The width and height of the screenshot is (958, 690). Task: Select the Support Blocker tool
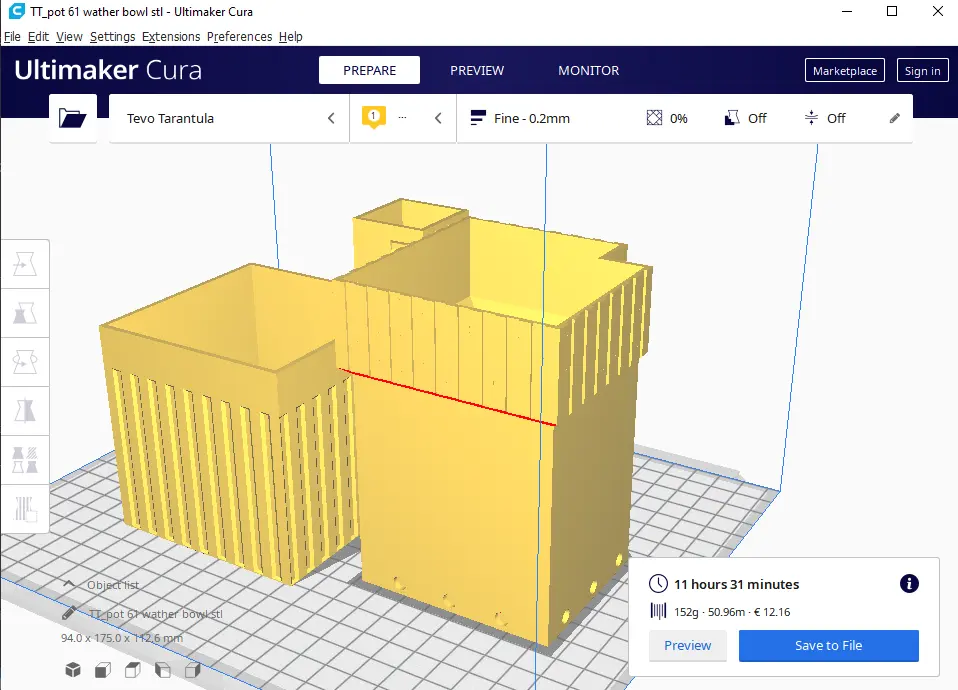[x=25, y=508]
